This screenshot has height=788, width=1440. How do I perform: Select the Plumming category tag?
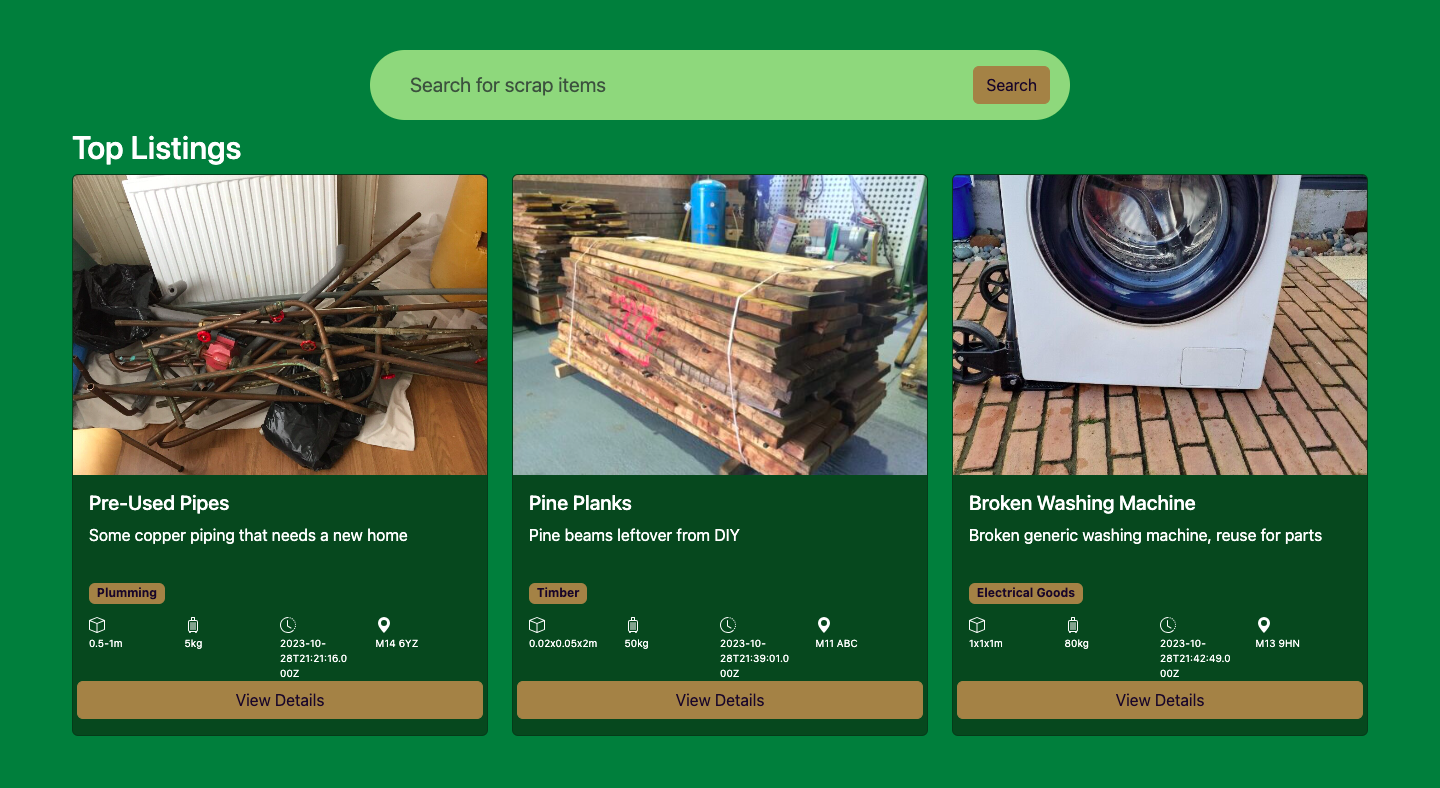point(127,593)
